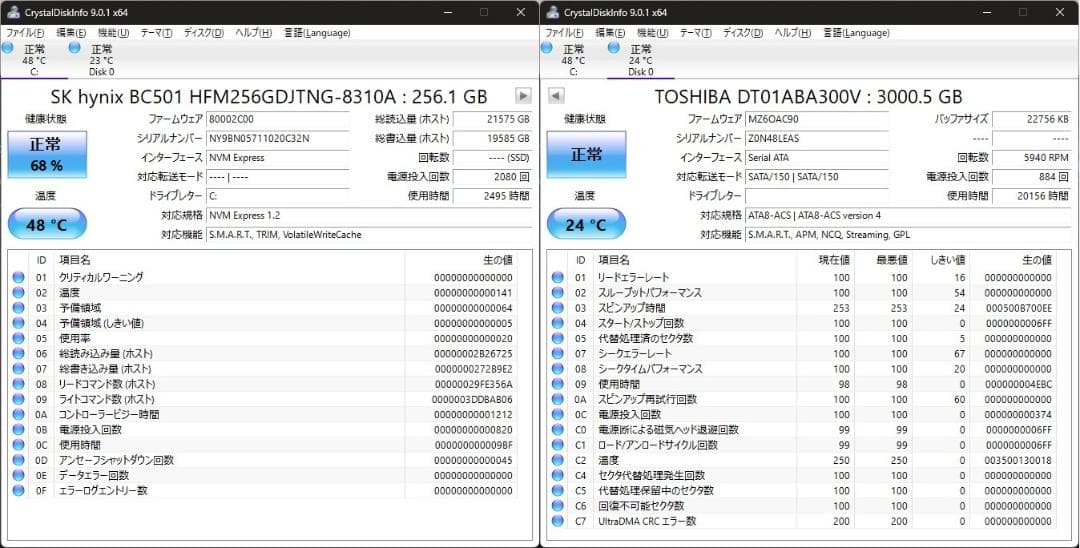The image size is (1080, 548).
Task: Click power-on count field 2080 回
Action: pyautogui.click(x=492, y=177)
